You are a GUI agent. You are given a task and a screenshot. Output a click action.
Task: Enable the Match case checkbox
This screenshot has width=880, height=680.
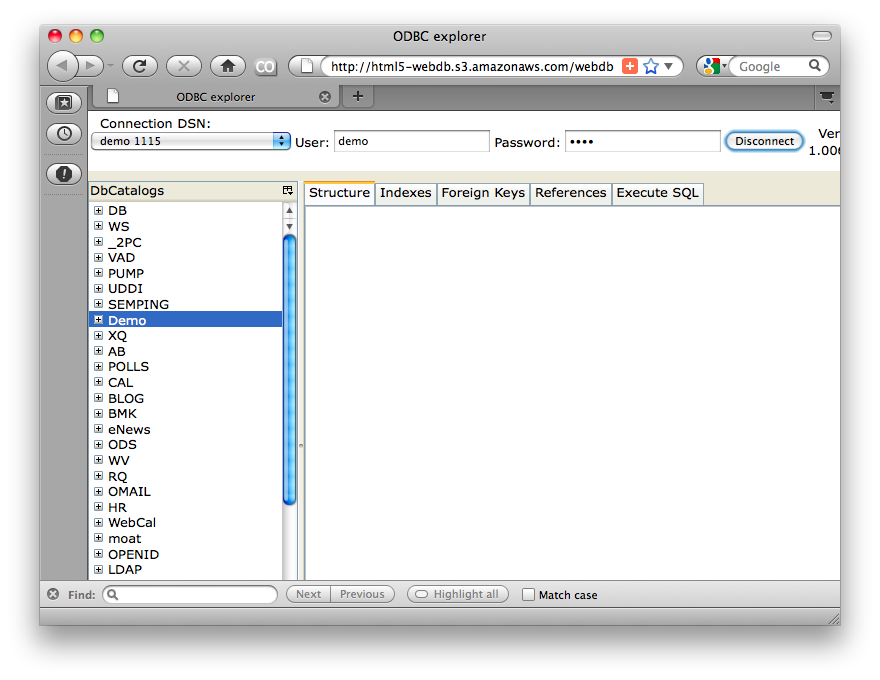(529, 594)
